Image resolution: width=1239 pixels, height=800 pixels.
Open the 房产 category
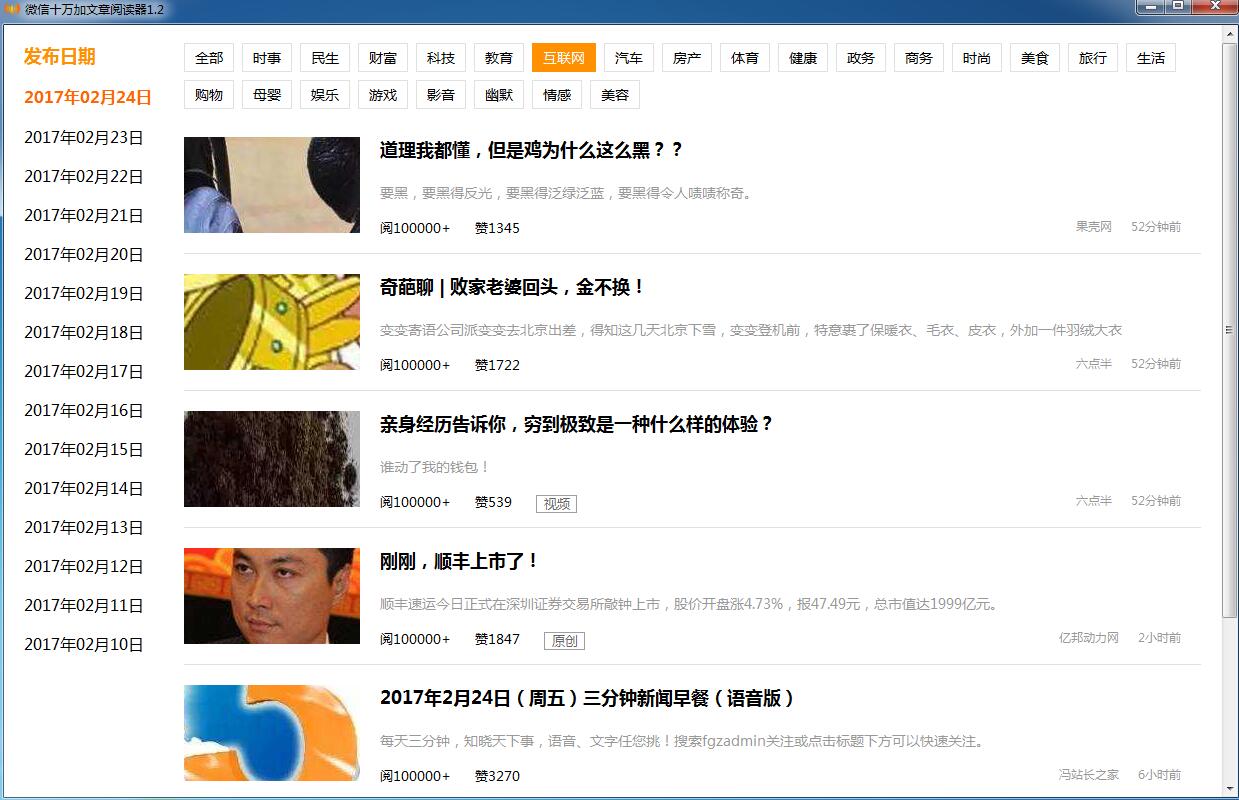pyautogui.click(x=687, y=58)
